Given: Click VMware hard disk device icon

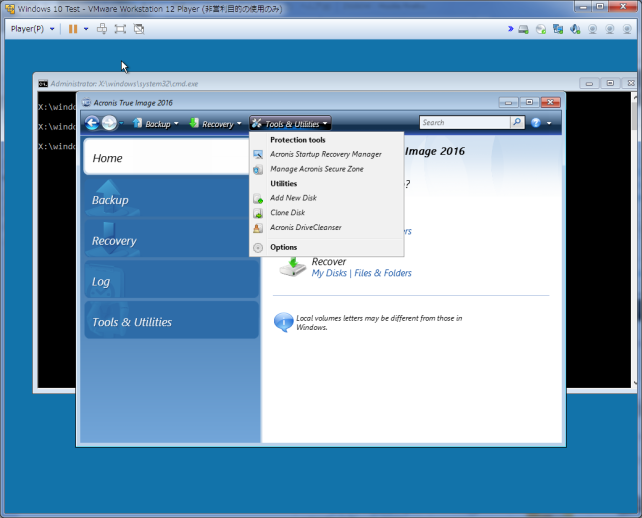Looking at the screenshot, I should (x=523, y=29).
